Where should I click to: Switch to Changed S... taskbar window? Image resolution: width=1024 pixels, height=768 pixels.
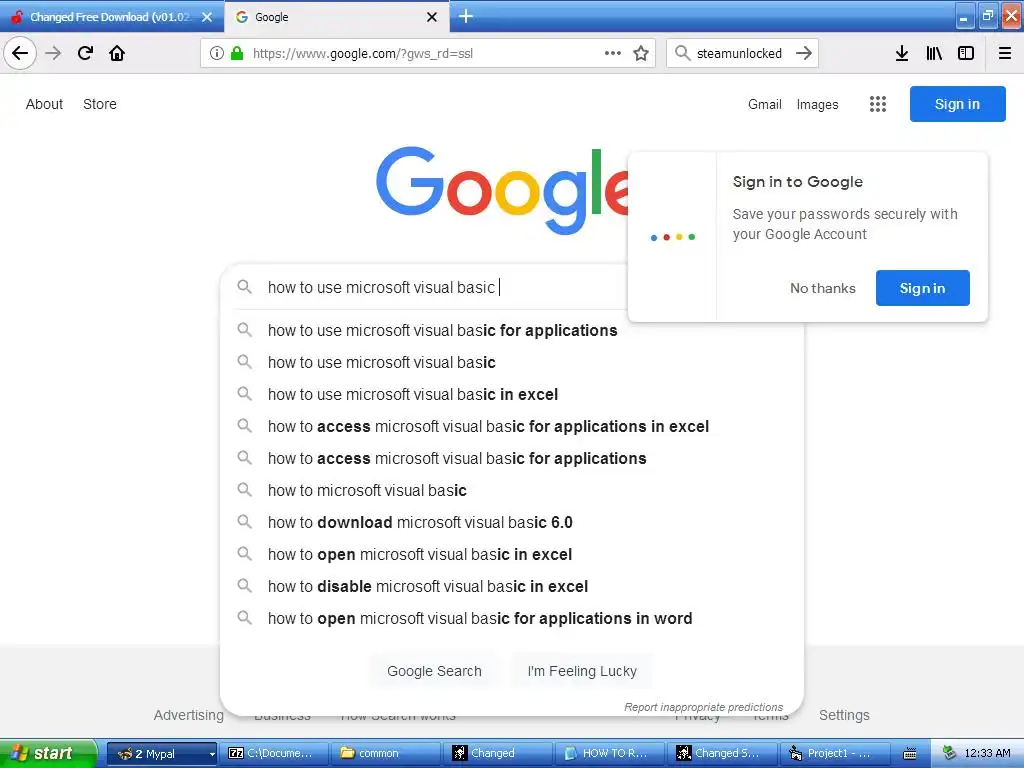click(x=722, y=753)
